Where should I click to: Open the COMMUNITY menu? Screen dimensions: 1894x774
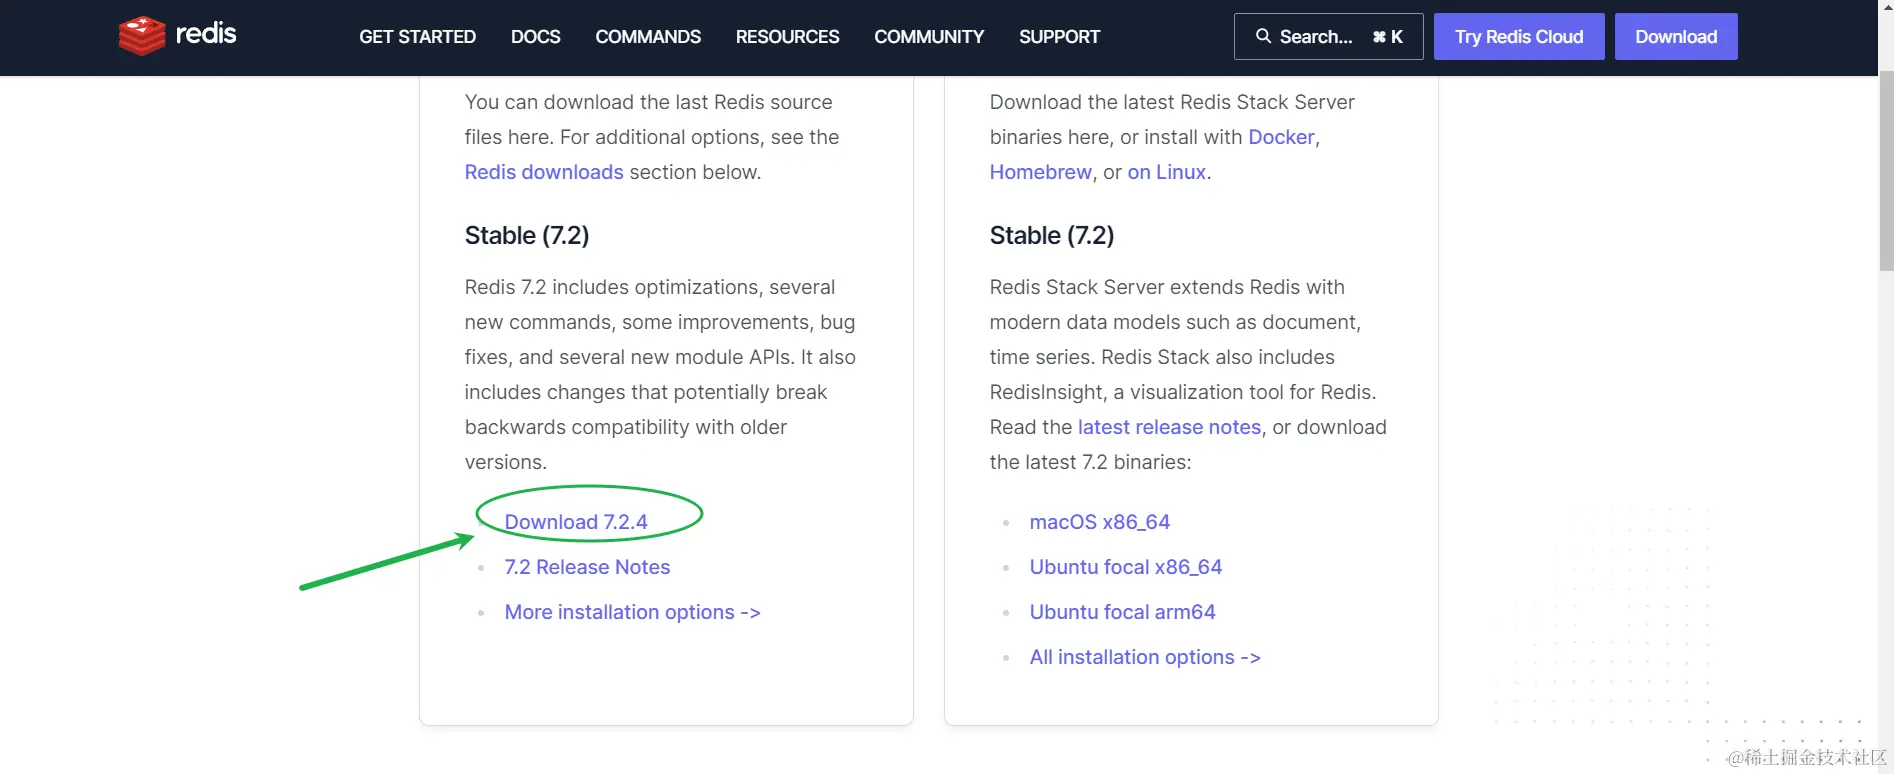click(x=929, y=37)
